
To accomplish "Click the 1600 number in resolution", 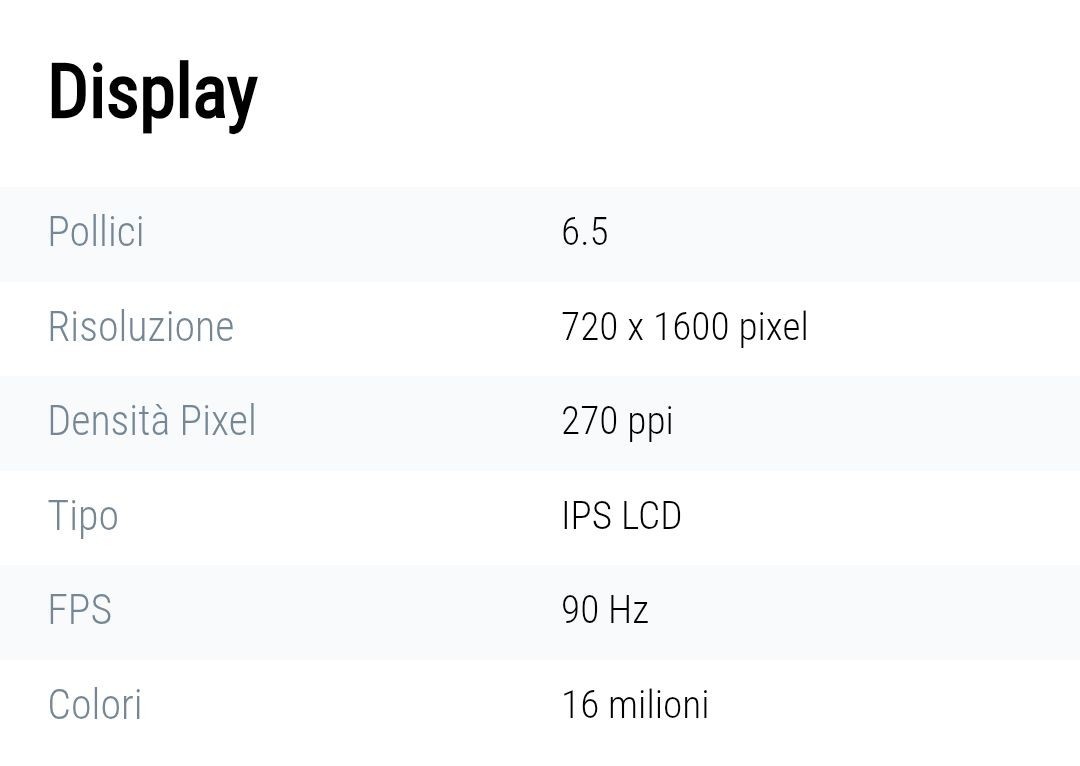I will click(x=691, y=327).
